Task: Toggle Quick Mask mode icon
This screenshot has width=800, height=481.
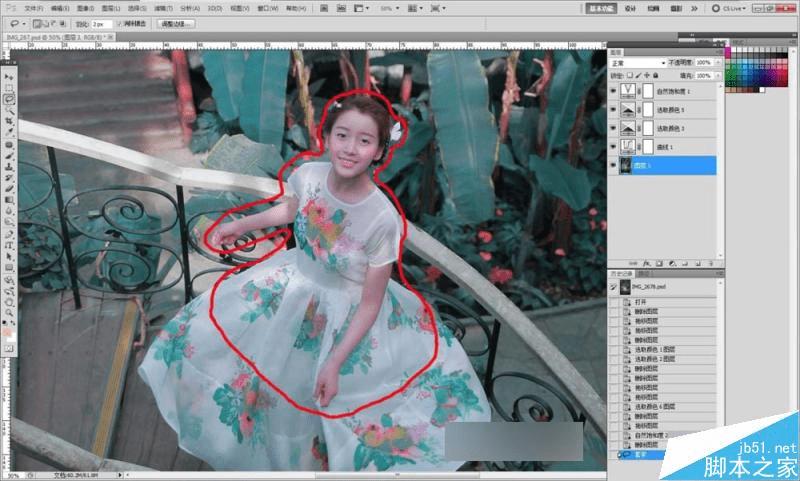Action: click(x=9, y=349)
